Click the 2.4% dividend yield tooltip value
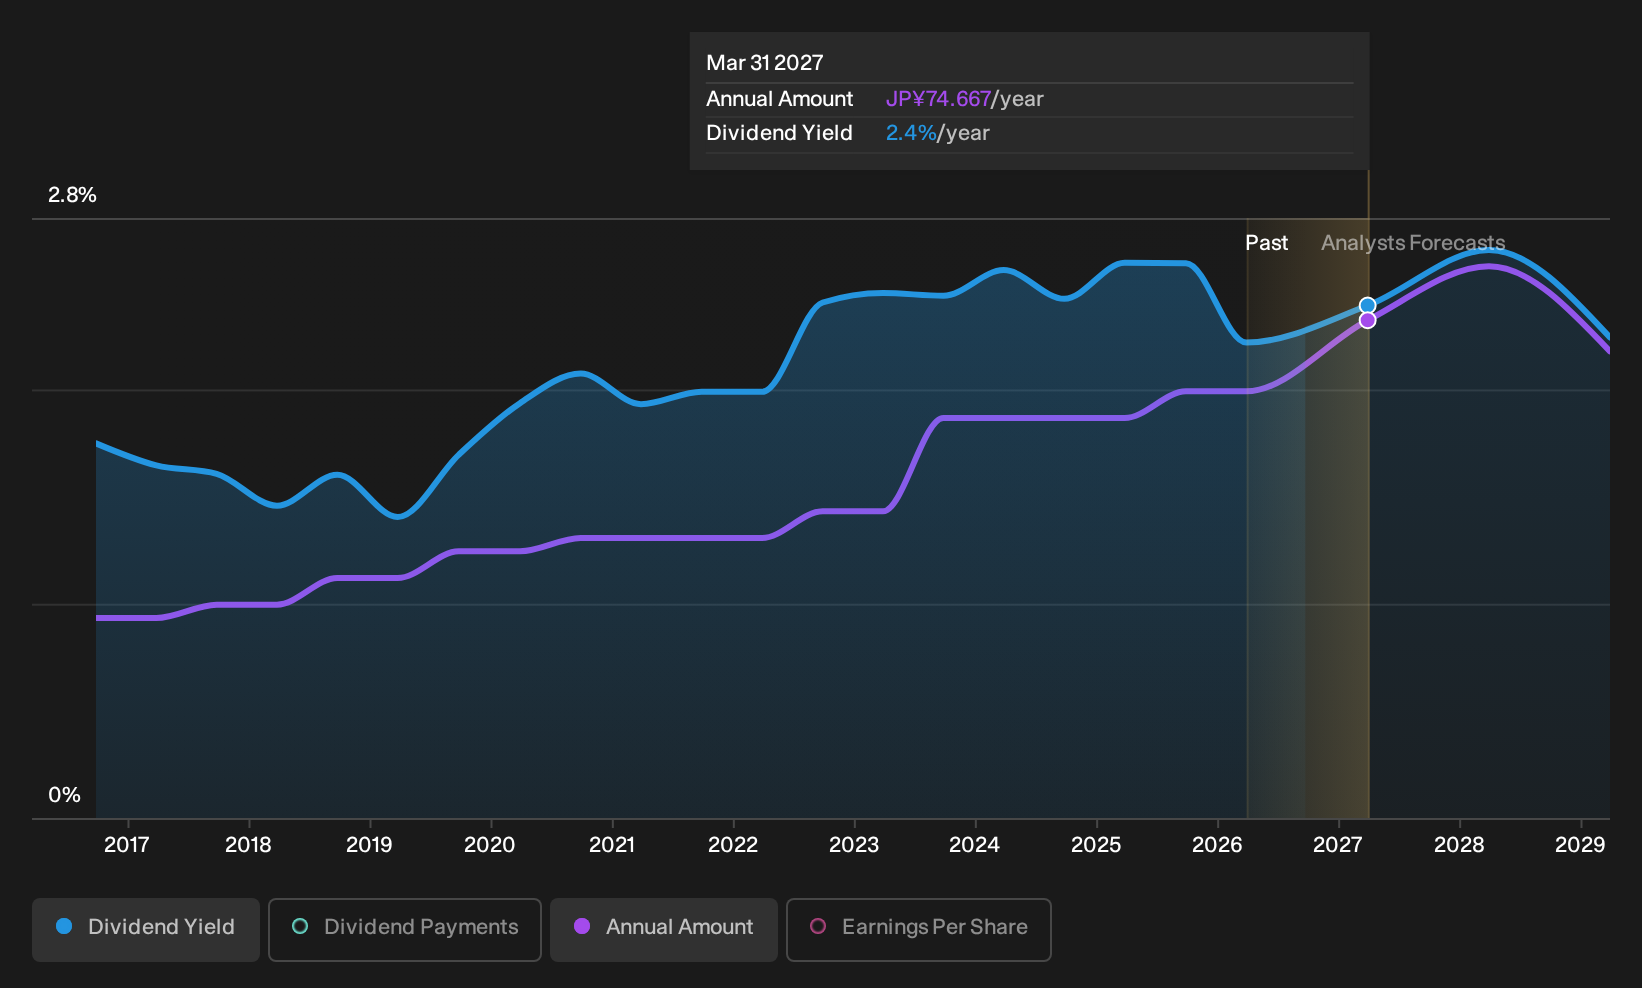This screenshot has width=1642, height=988. pyautogui.click(x=911, y=133)
